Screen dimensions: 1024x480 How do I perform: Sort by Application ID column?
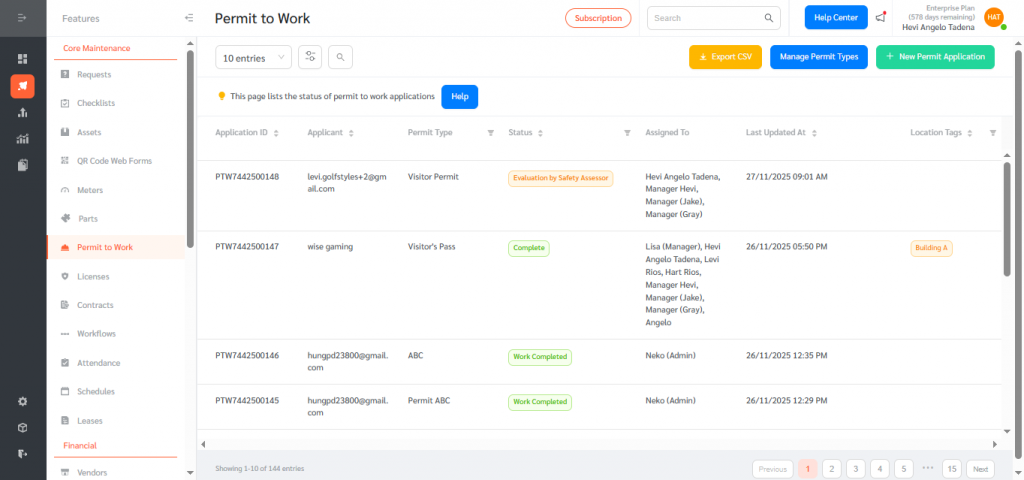point(276,133)
